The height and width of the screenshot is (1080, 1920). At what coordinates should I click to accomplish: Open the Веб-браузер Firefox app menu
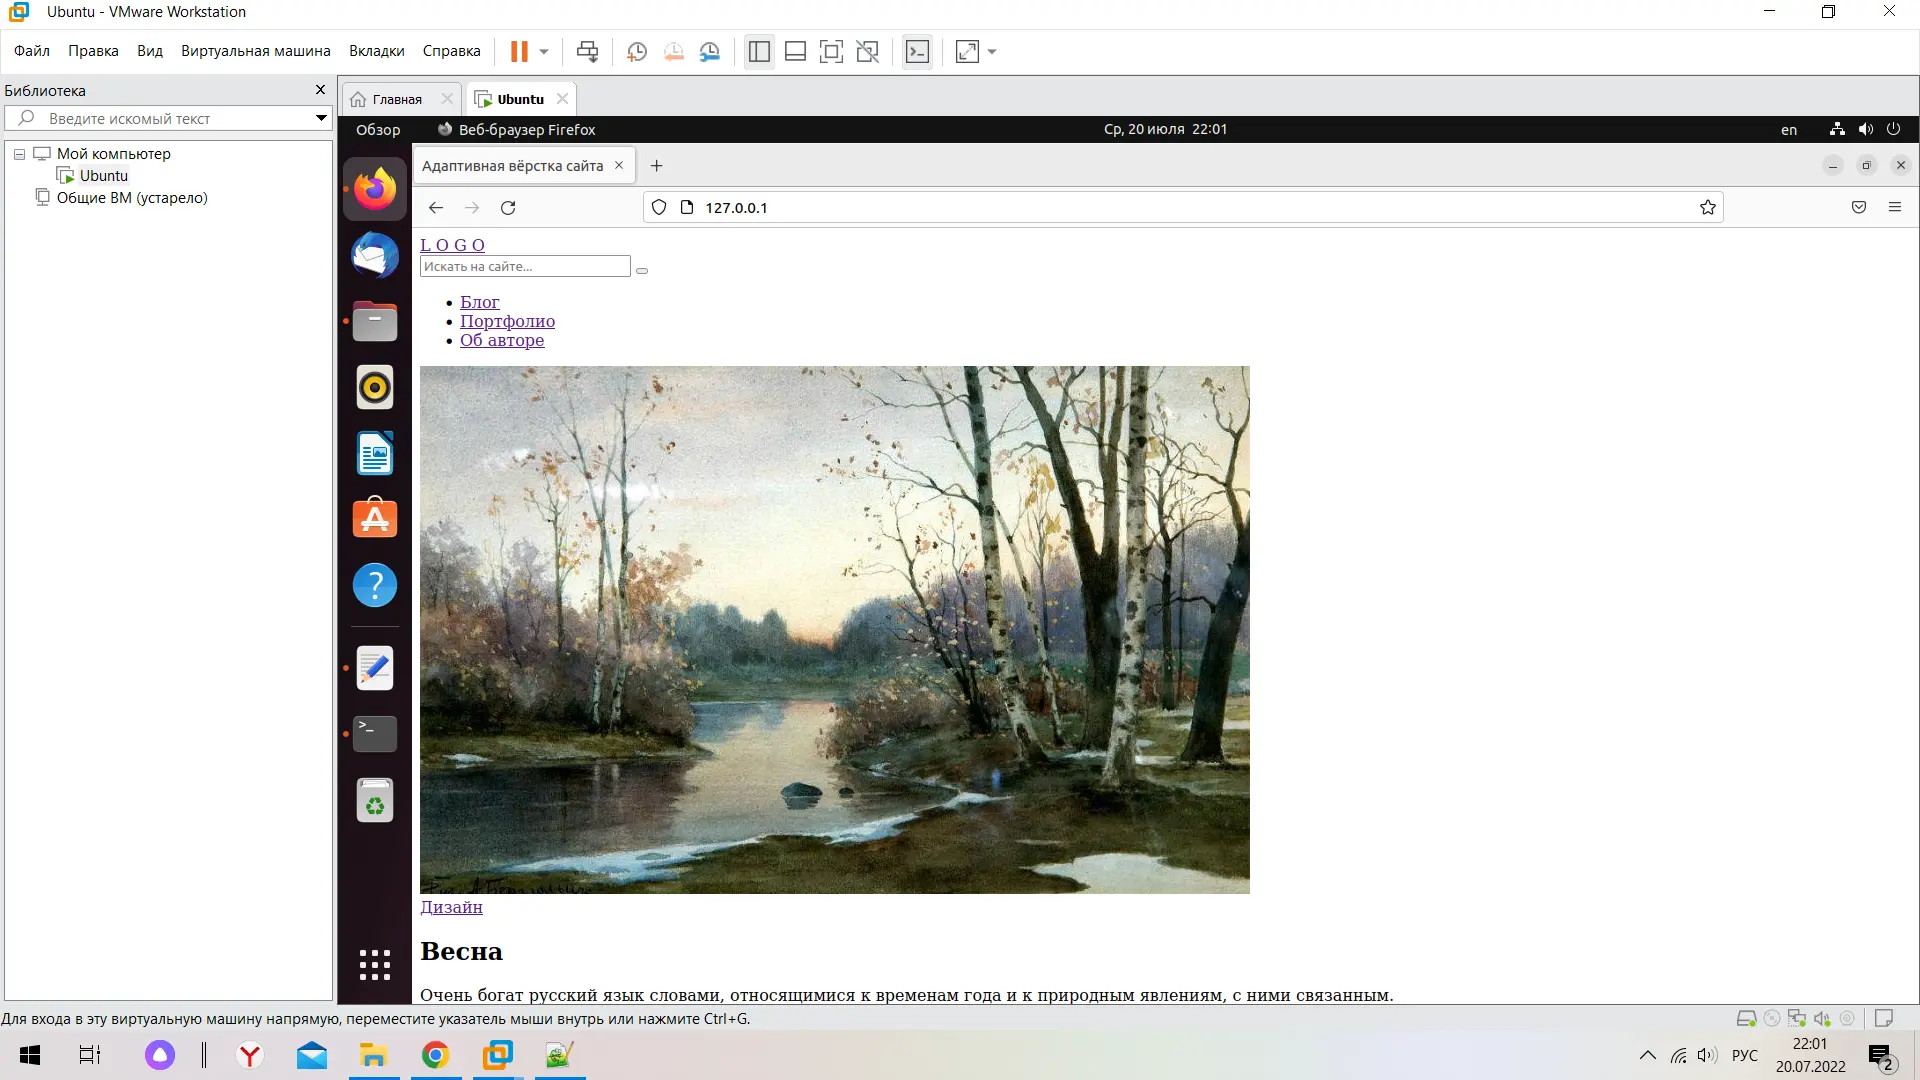pyautogui.click(x=516, y=130)
